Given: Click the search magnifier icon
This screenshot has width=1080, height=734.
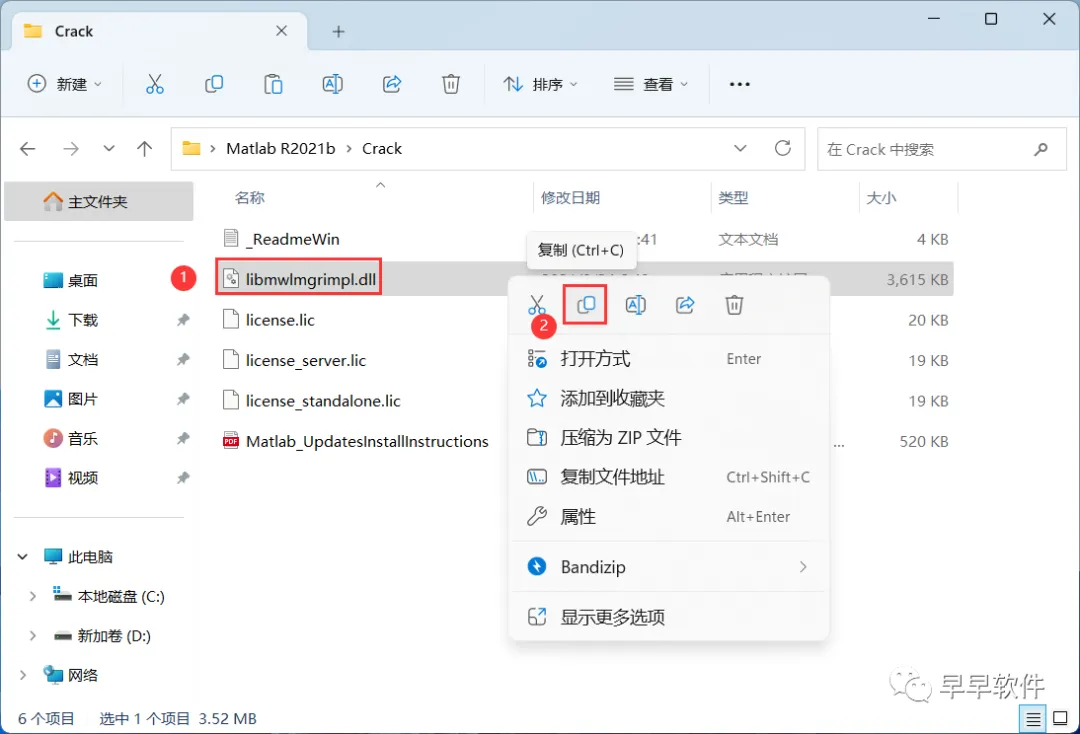Looking at the screenshot, I should click(1041, 149).
